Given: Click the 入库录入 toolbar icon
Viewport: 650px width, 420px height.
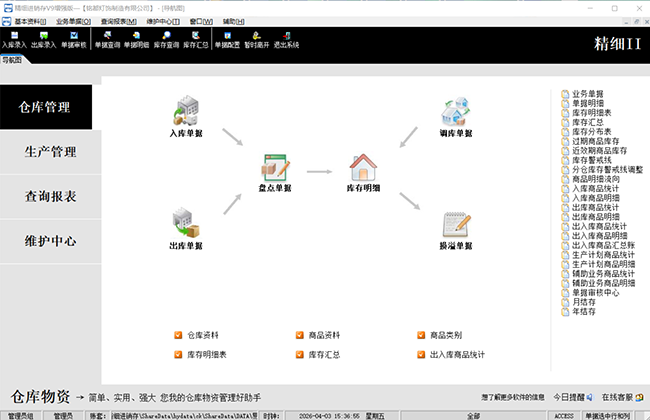Looking at the screenshot, I should coord(14,40).
